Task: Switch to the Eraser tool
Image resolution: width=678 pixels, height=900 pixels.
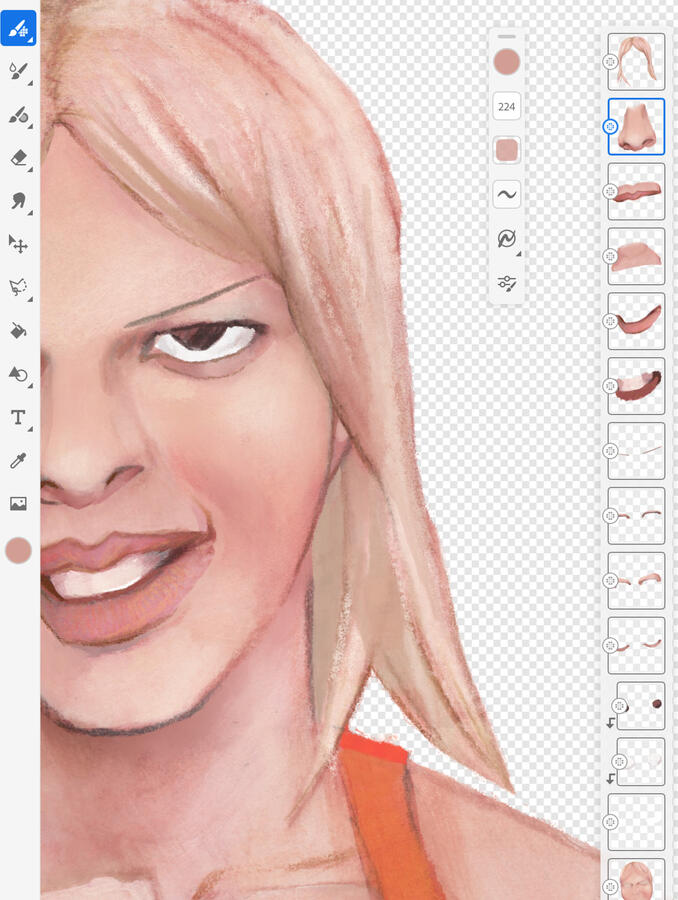Action: point(18,158)
